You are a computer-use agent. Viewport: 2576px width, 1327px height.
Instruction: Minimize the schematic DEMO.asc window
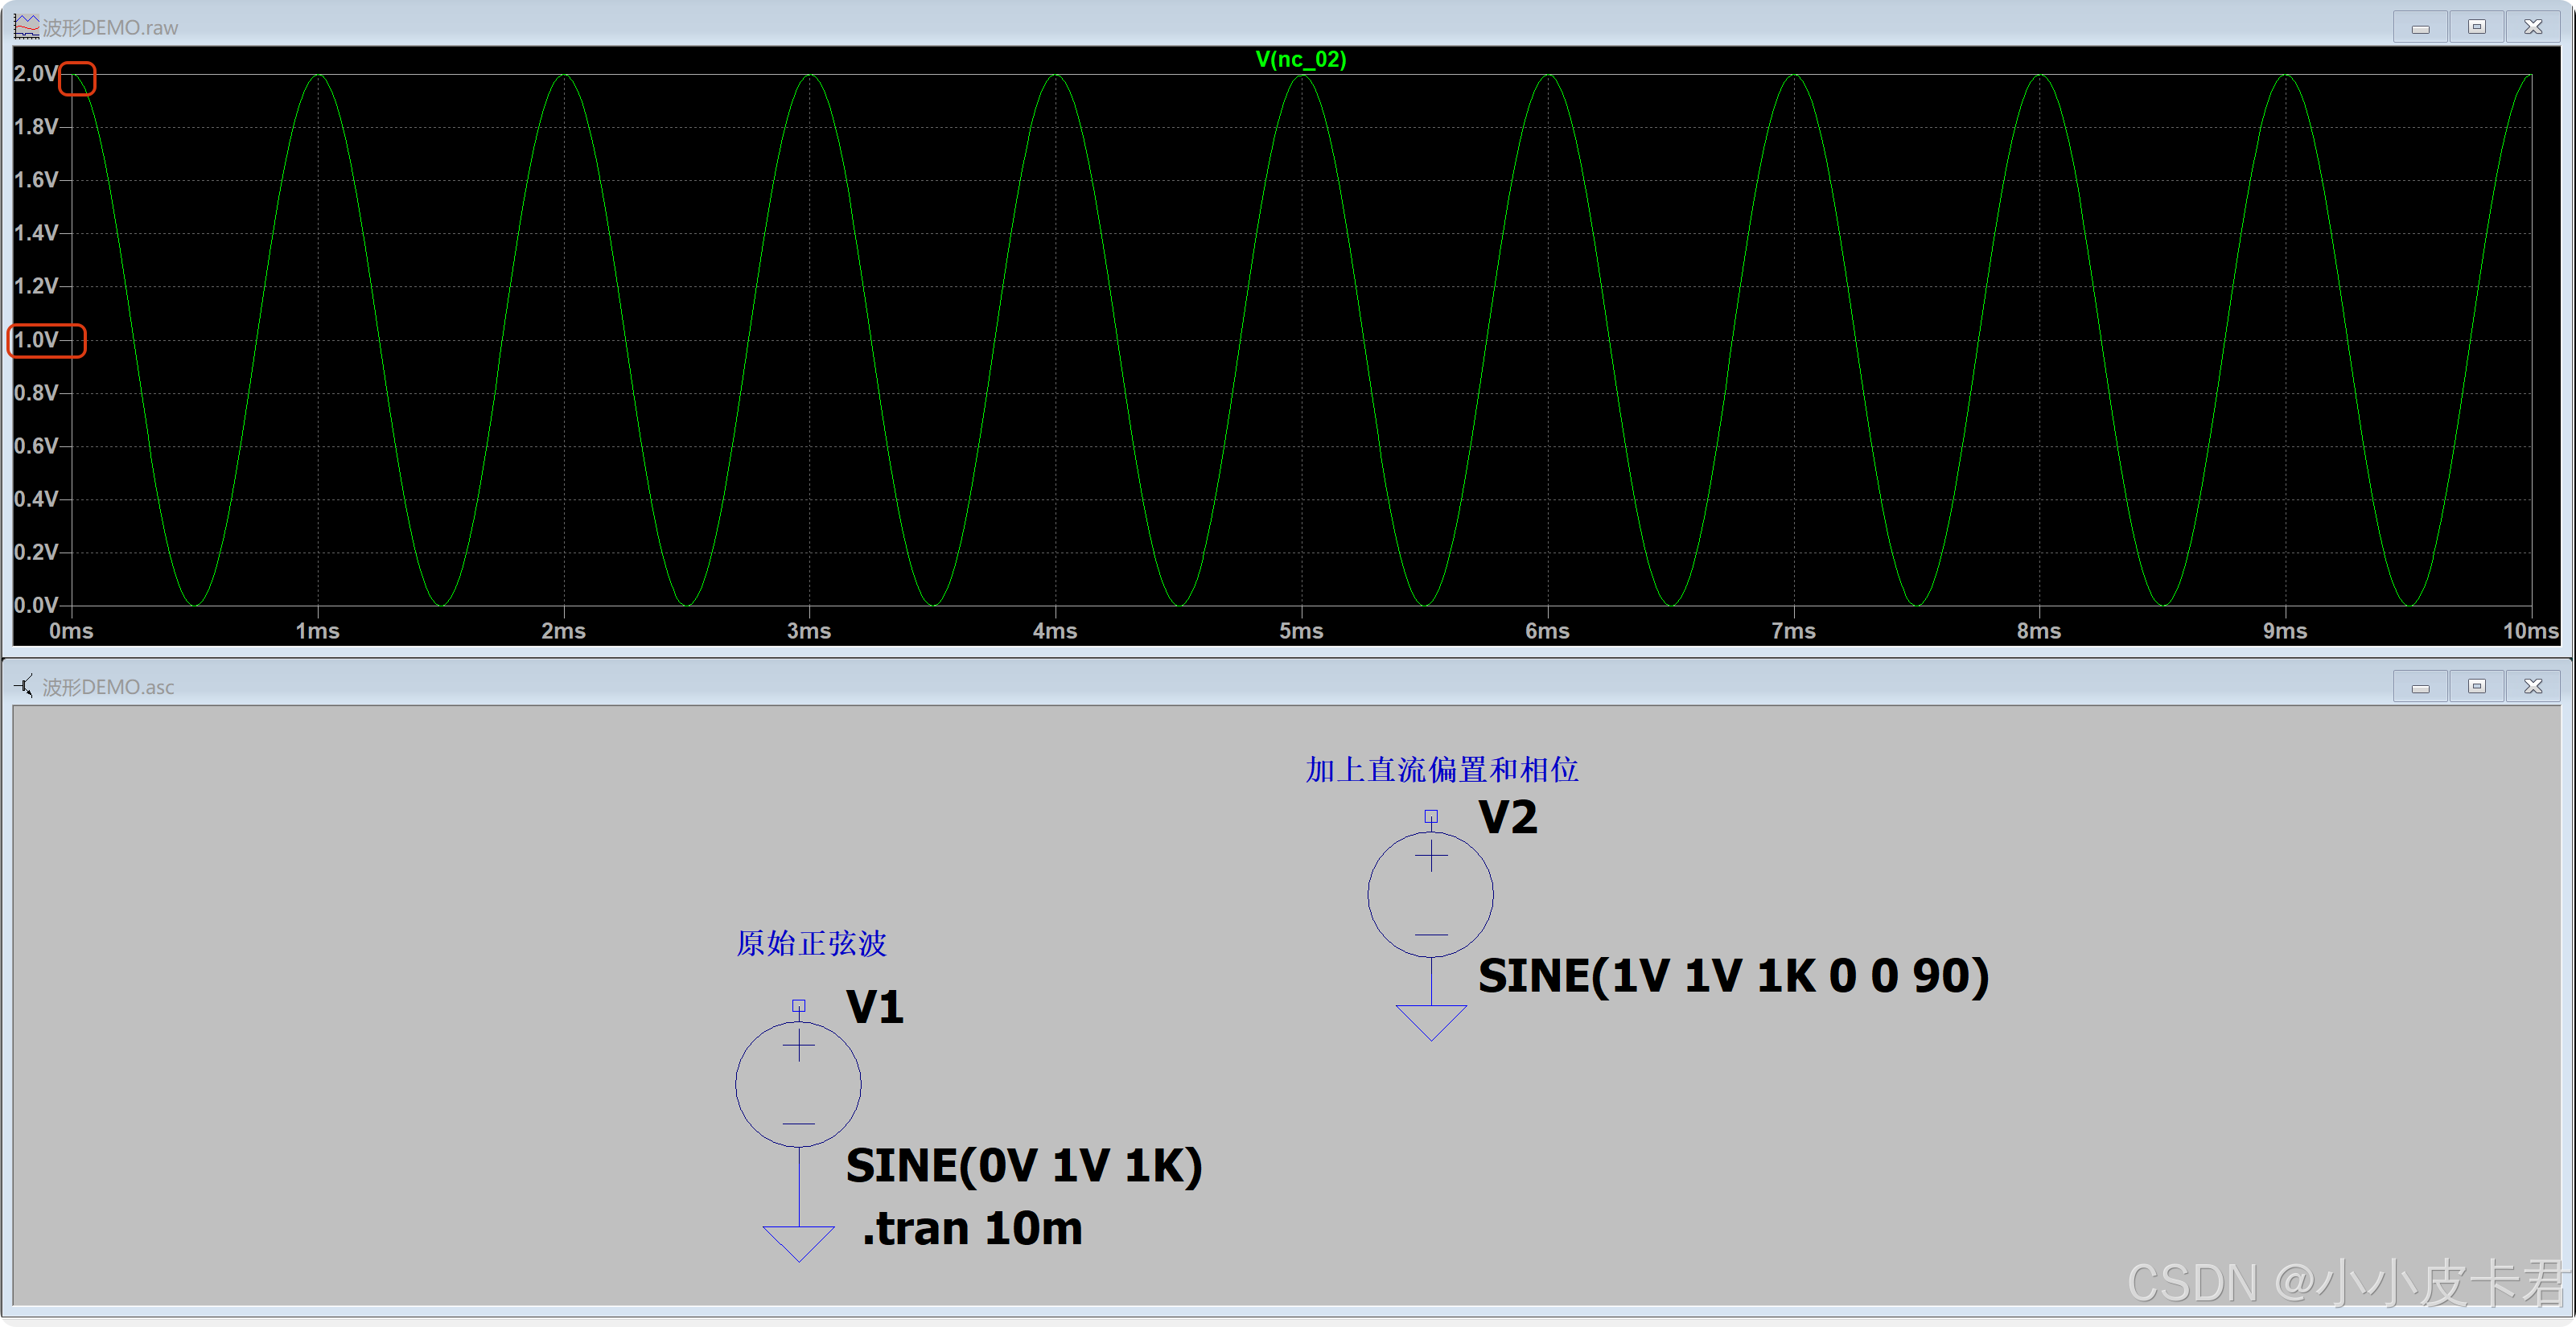[x=2420, y=686]
